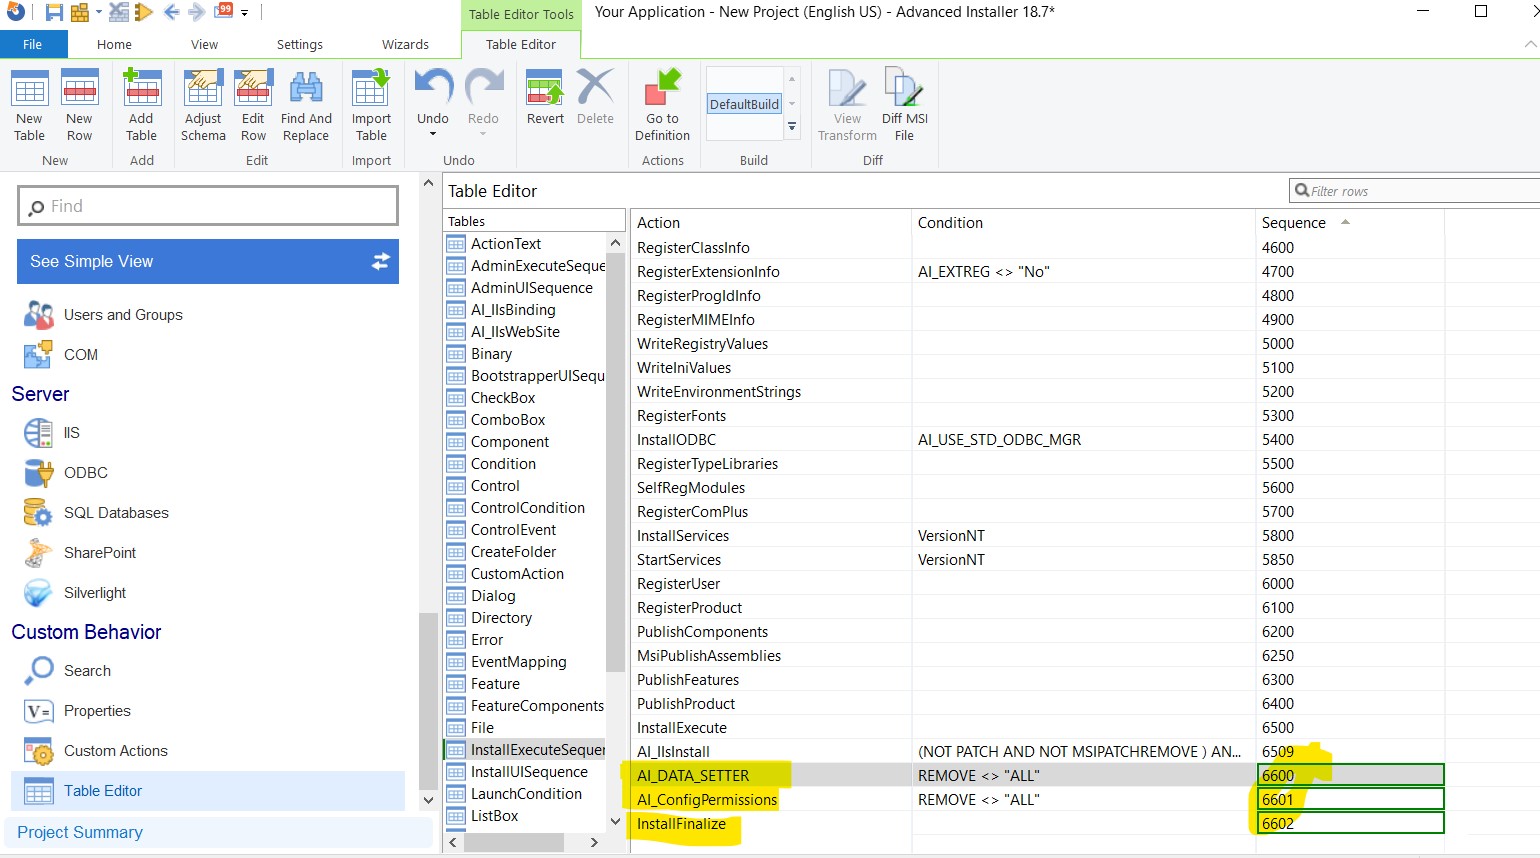This screenshot has height=858, width=1540.
Task: Open Custom Actions in sidebar
Action: click(115, 751)
